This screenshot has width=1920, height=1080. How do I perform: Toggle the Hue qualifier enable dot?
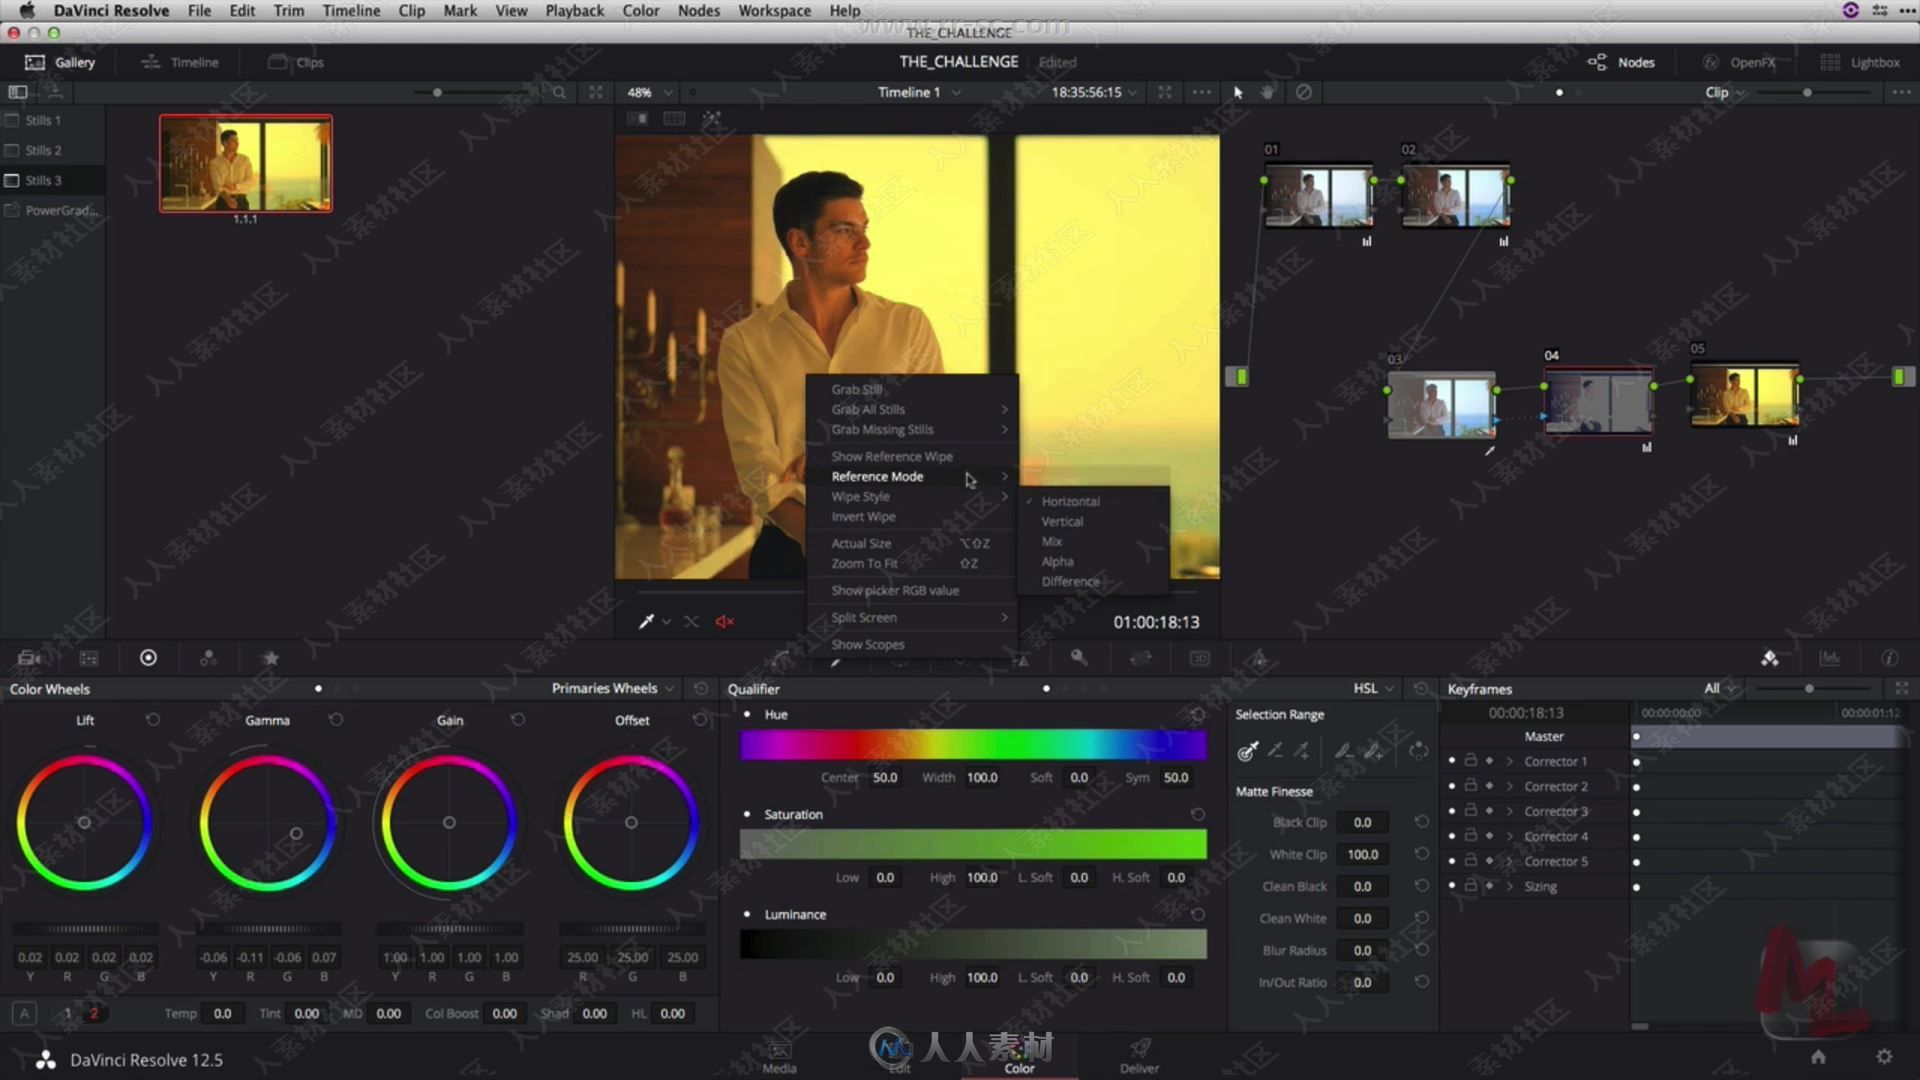[x=747, y=714]
